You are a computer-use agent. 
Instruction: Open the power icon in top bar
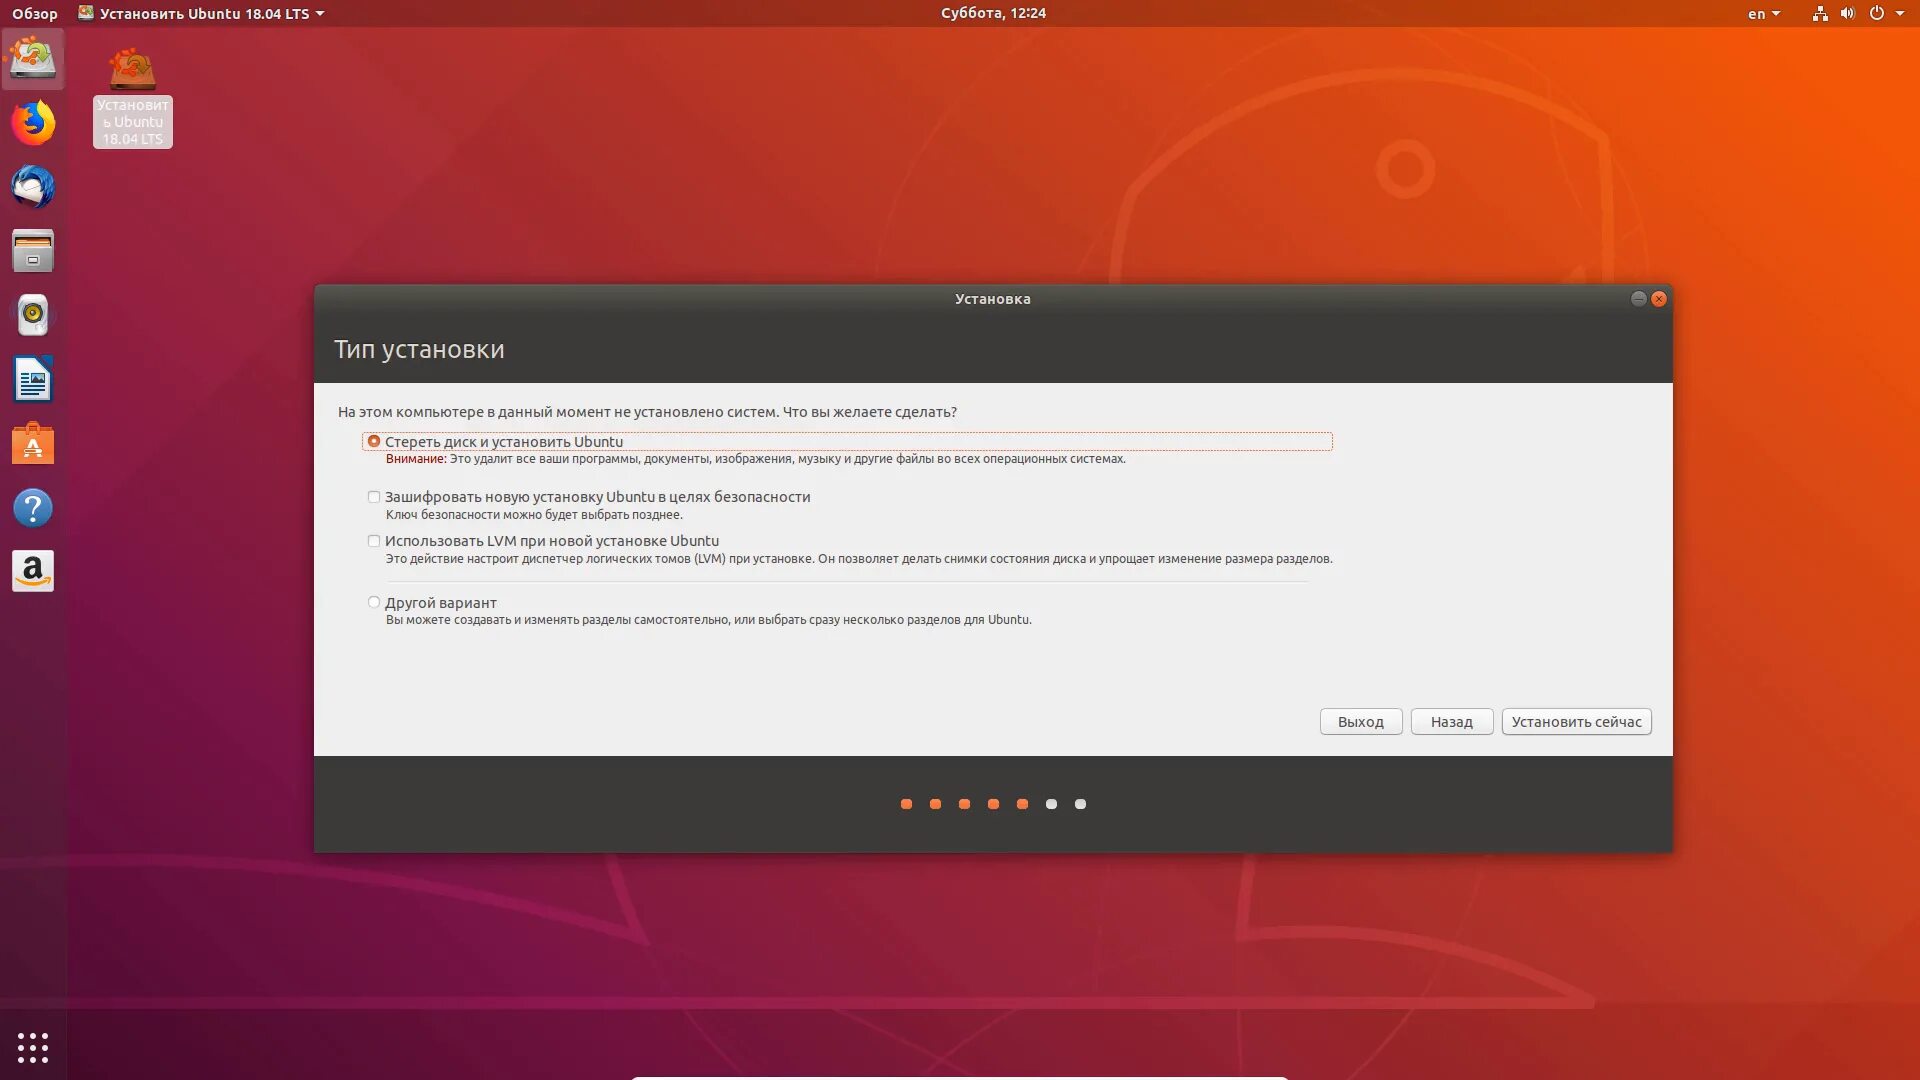pos(1877,13)
